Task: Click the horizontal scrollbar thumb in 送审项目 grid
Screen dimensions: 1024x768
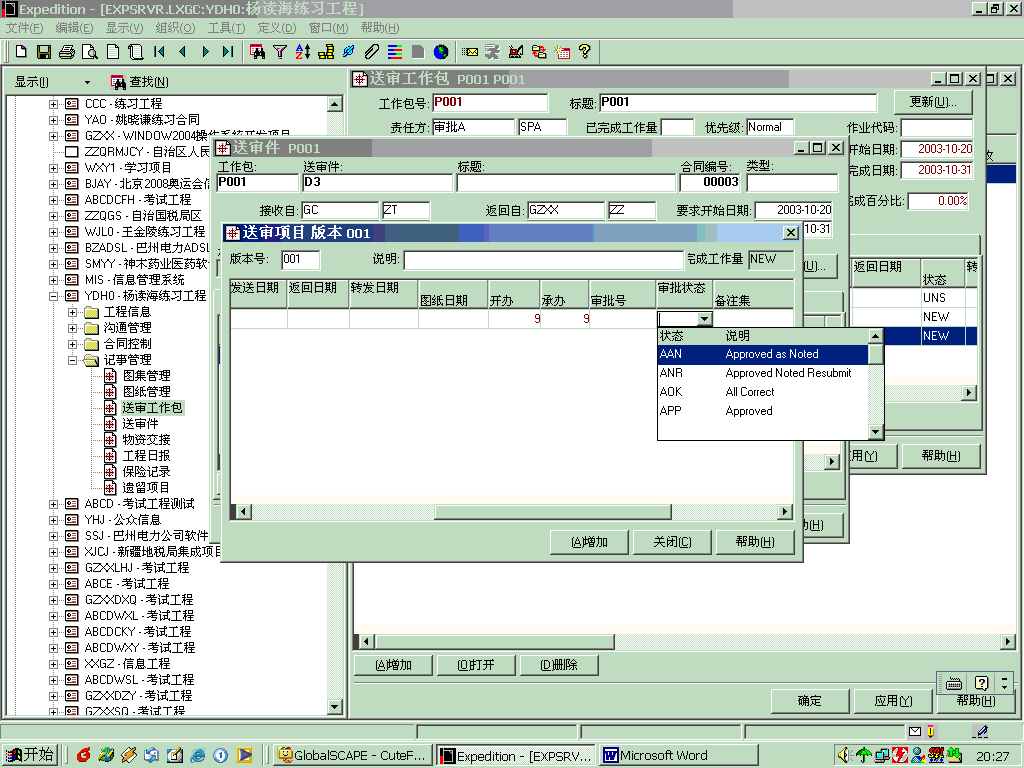Action: tap(552, 511)
